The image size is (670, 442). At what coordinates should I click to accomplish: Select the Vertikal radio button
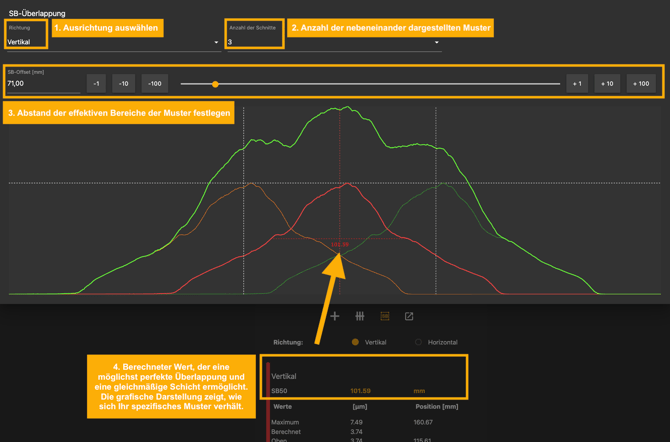pyautogui.click(x=355, y=342)
